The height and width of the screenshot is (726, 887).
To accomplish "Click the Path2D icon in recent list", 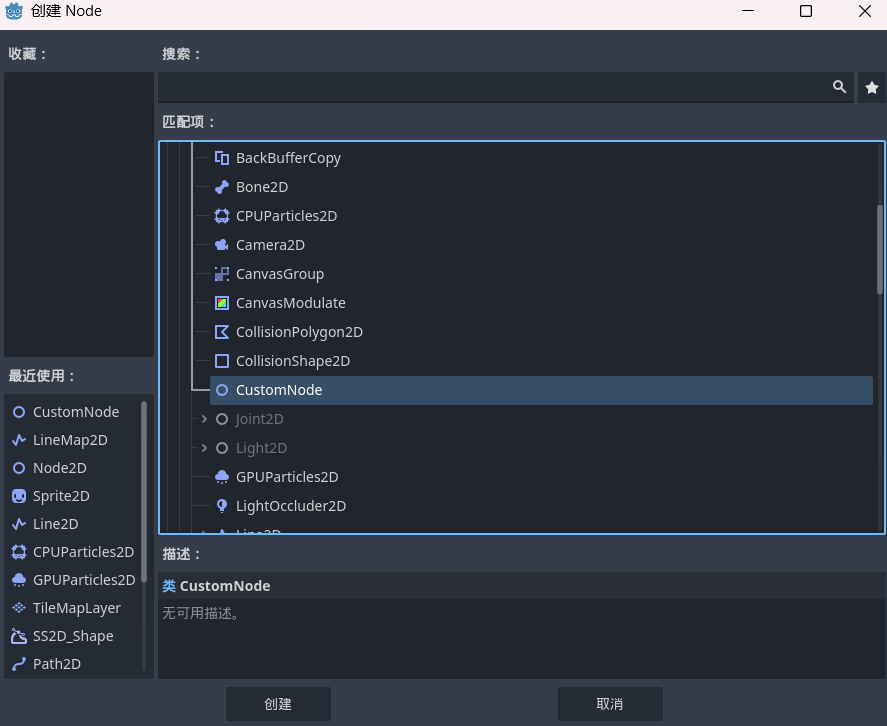I will (19, 664).
